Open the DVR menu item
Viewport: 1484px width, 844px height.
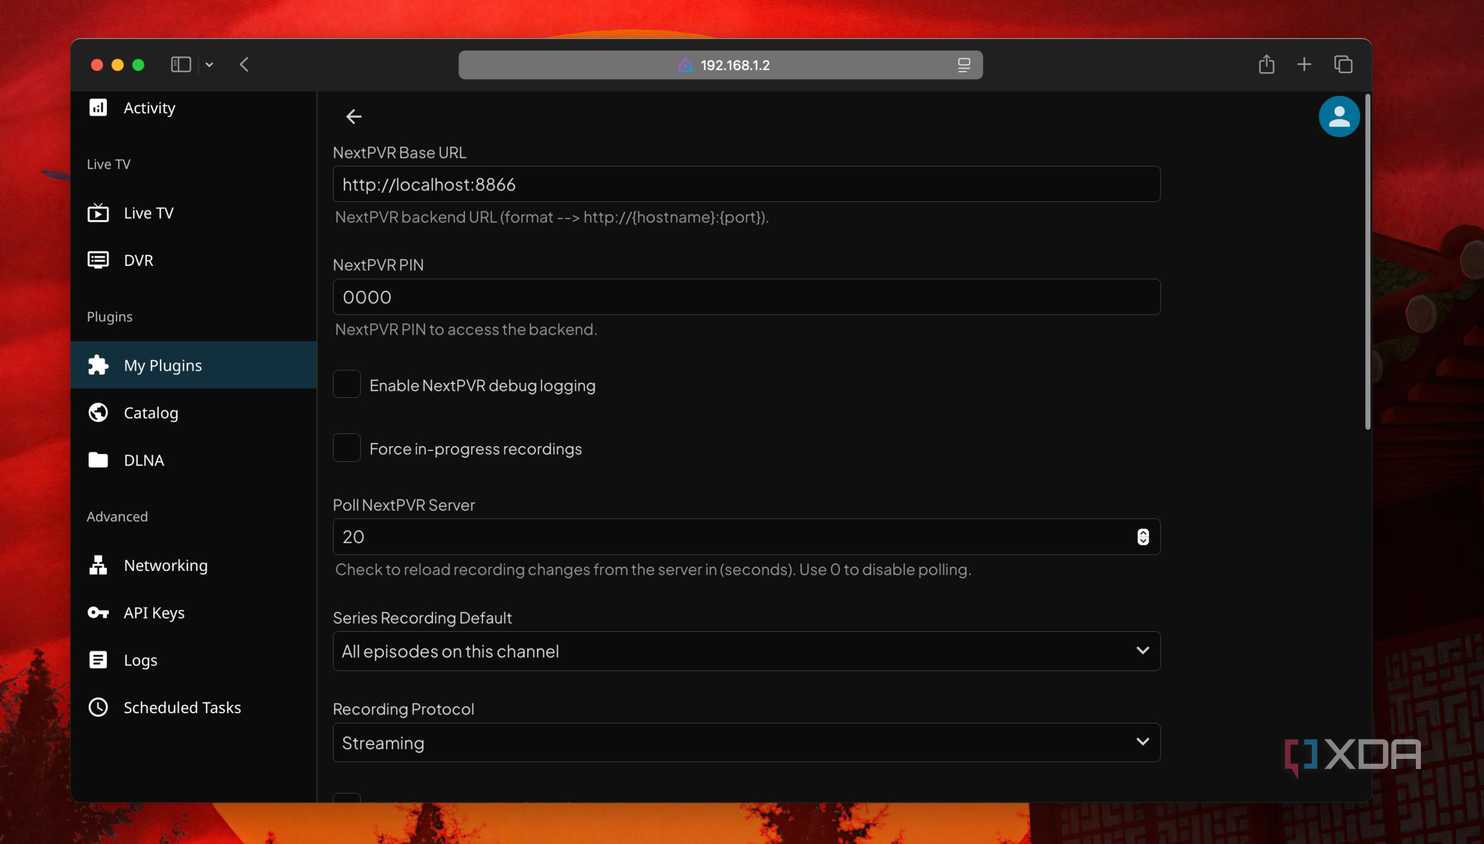(x=194, y=260)
